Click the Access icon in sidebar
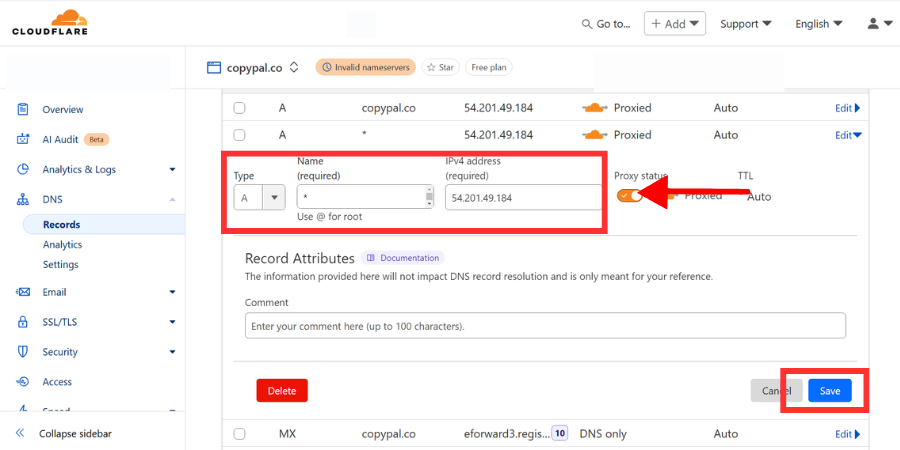This screenshot has height=450, width=900. click(23, 382)
